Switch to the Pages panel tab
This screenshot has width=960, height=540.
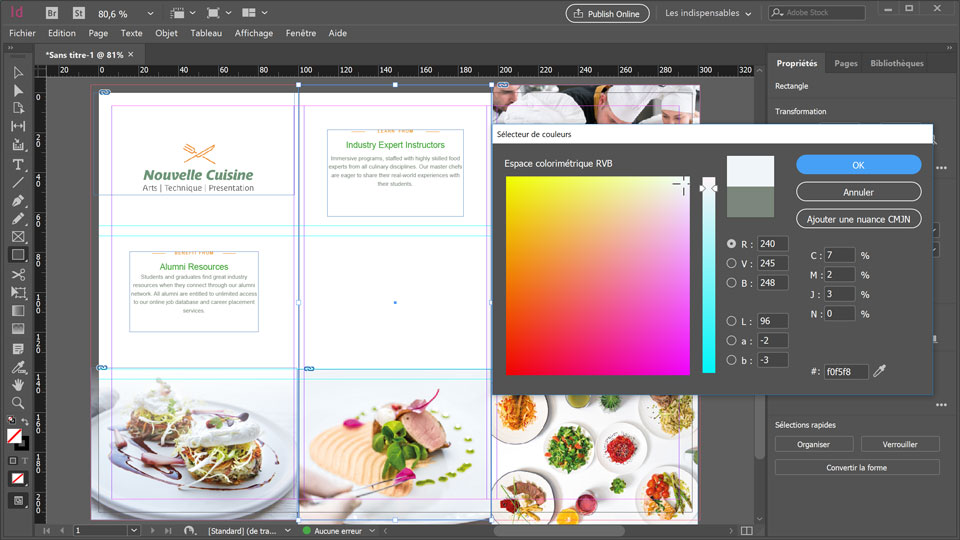point(846,63)
